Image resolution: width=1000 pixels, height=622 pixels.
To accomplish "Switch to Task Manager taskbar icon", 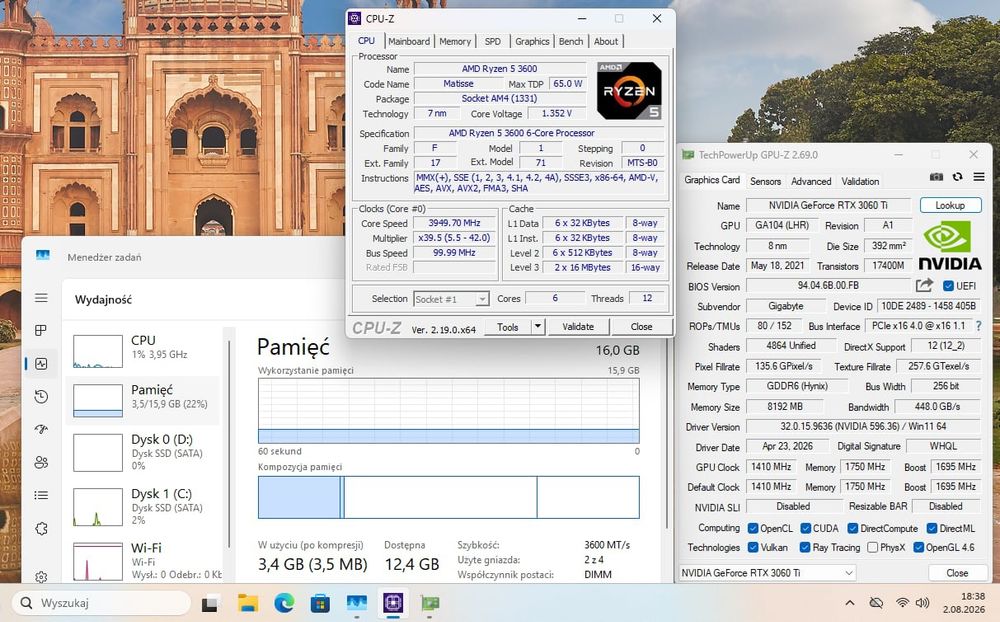I will click(x=357, y=603).
